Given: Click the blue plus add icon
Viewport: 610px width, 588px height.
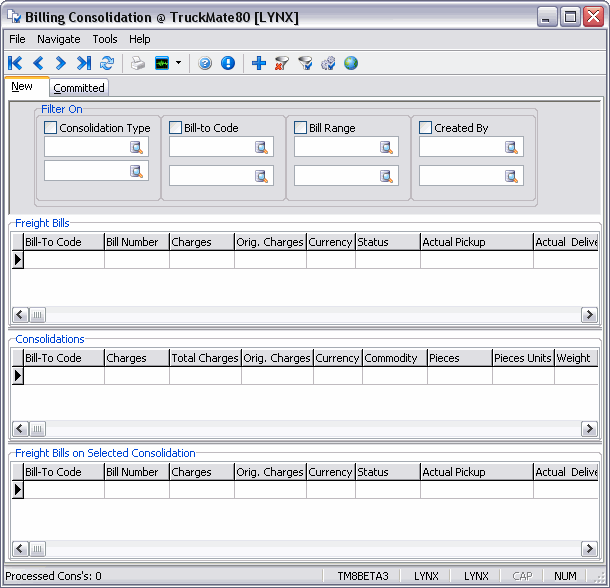Looking at the screenshot, I should 258,63.
